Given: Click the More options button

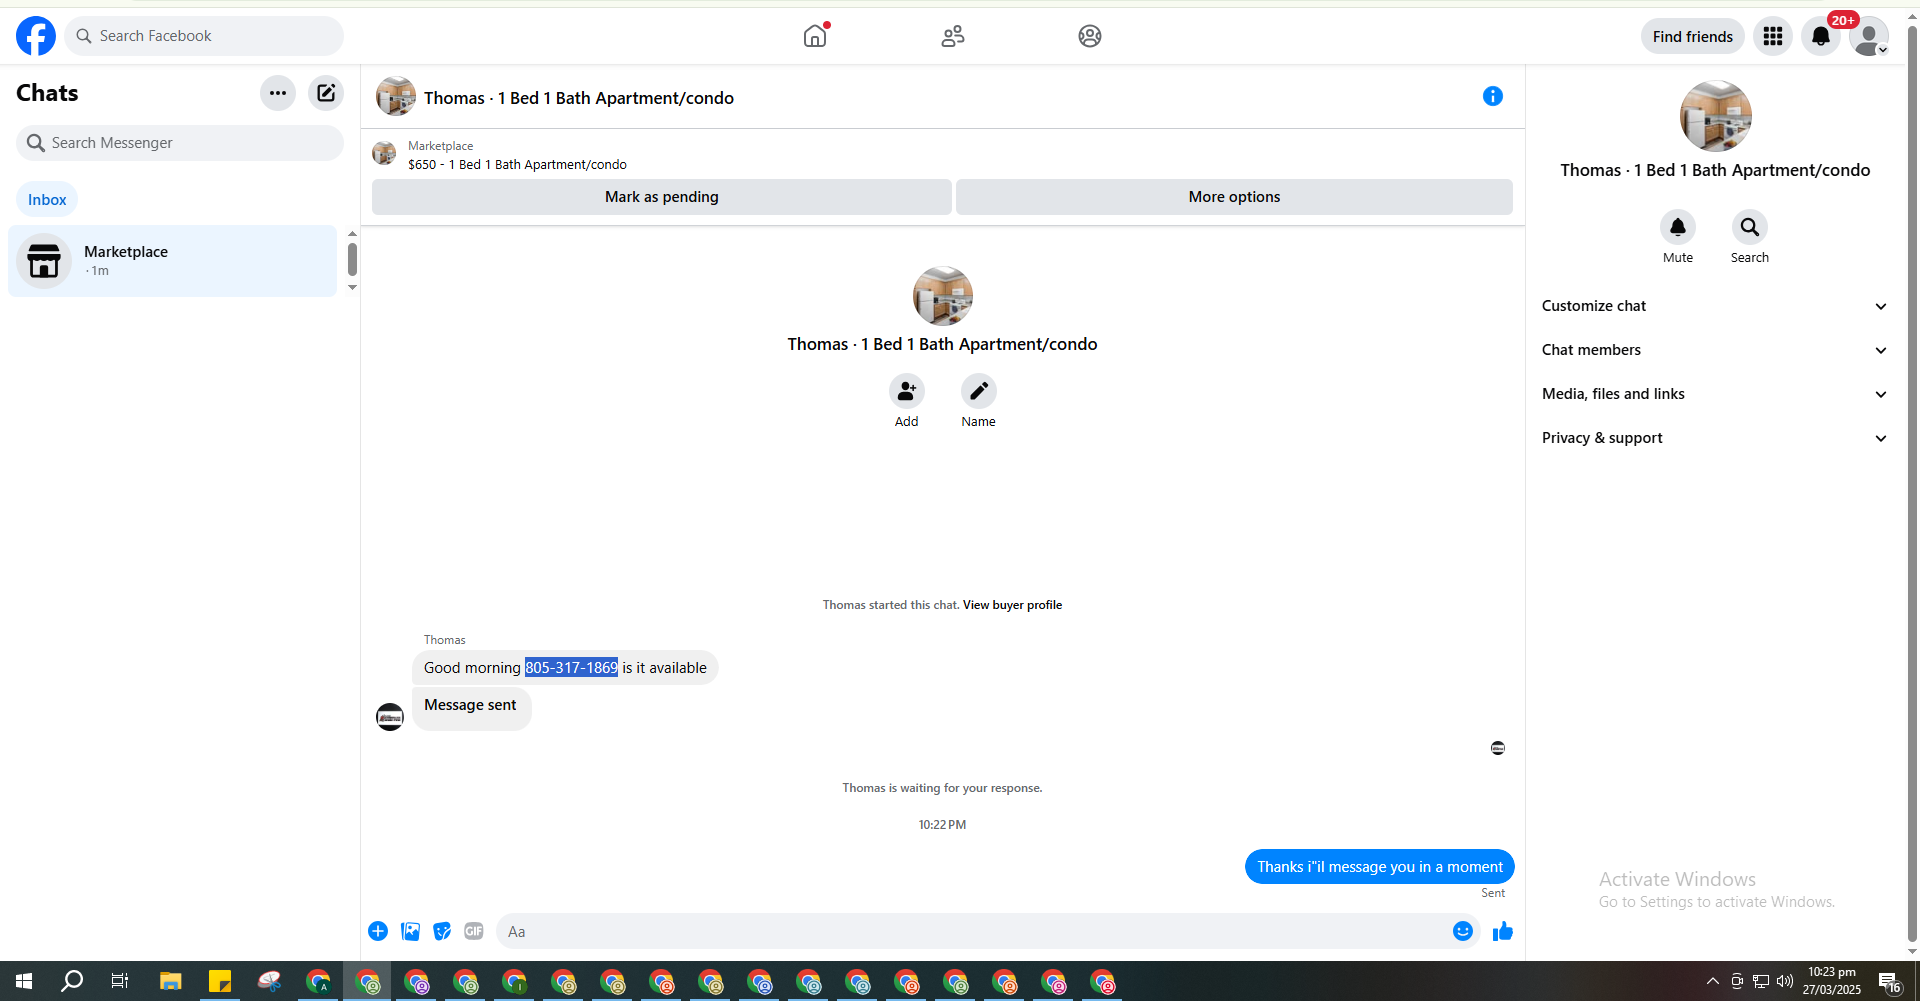Looking at the screenshot, I should [1234, 197].
